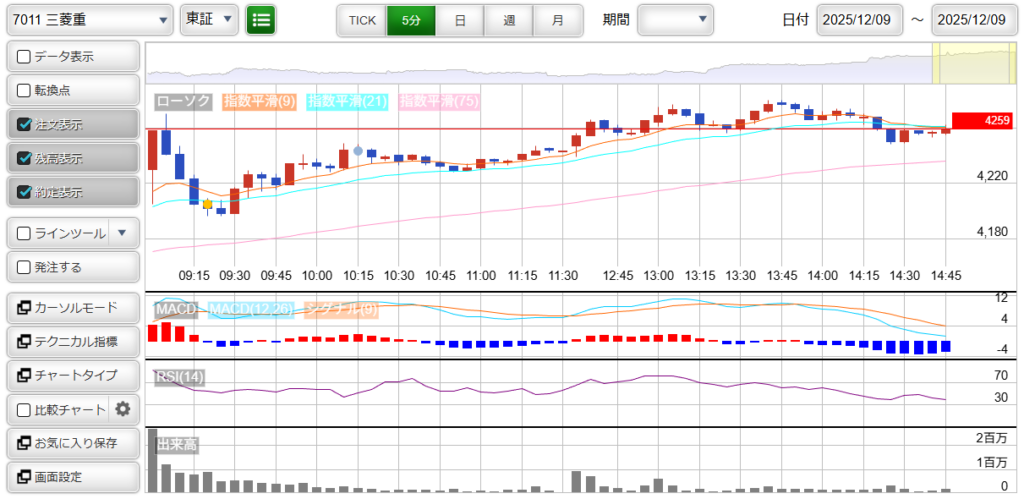
Task: Click the yellow star marker on chart
Action: pyautogui.click(x=207, y=204)
